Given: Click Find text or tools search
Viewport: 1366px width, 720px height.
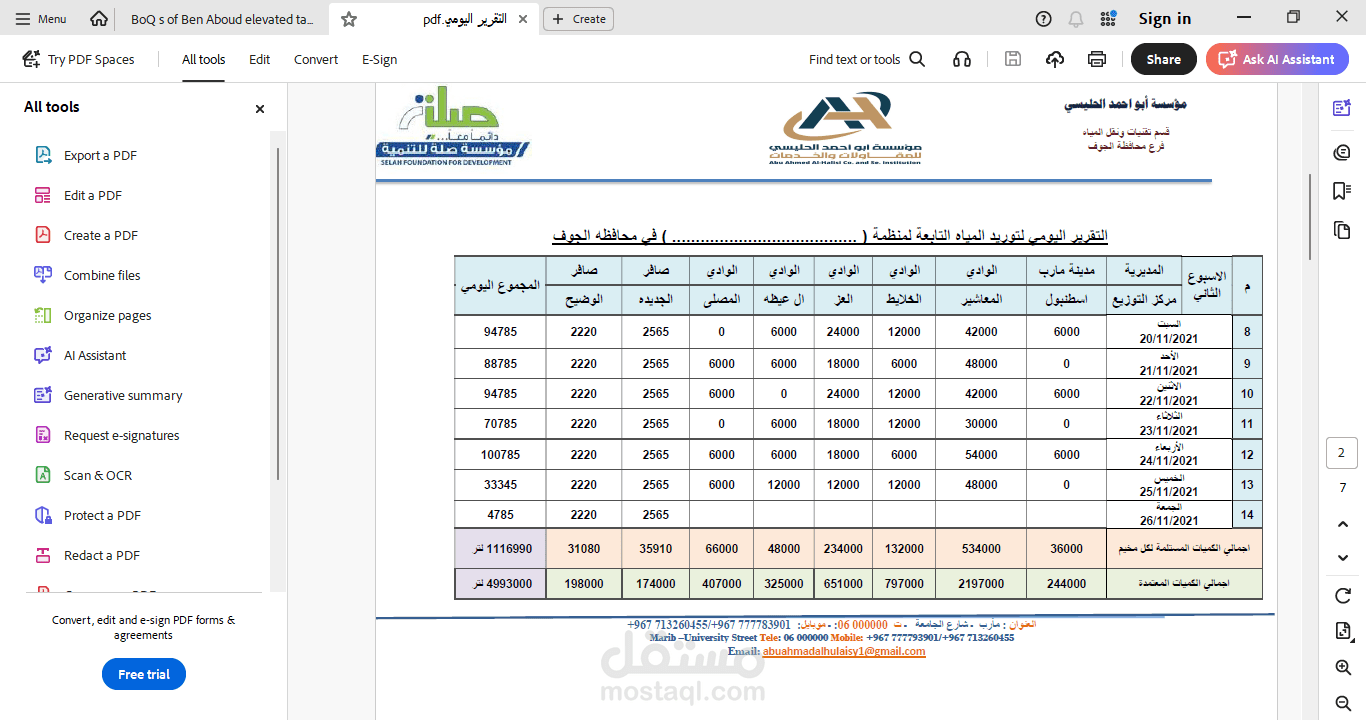Looking at the screenshot, I should [867, 60].
